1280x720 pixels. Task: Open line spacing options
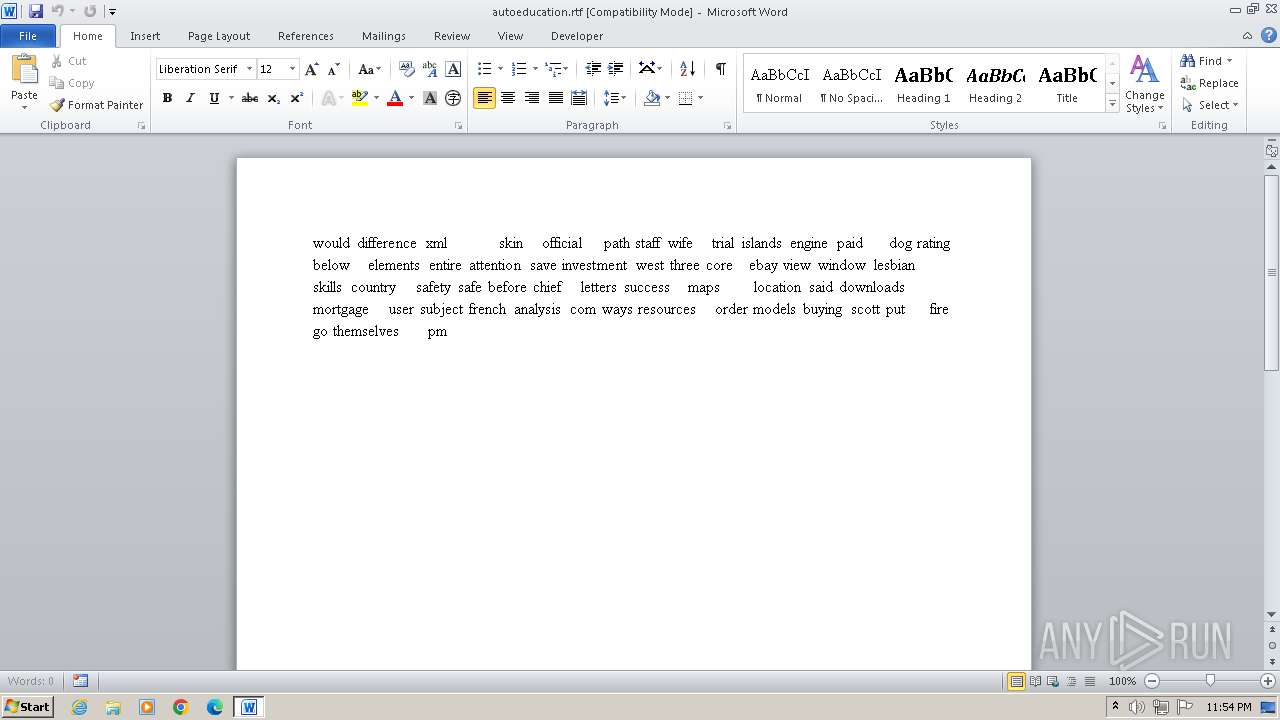pos(614,98)
